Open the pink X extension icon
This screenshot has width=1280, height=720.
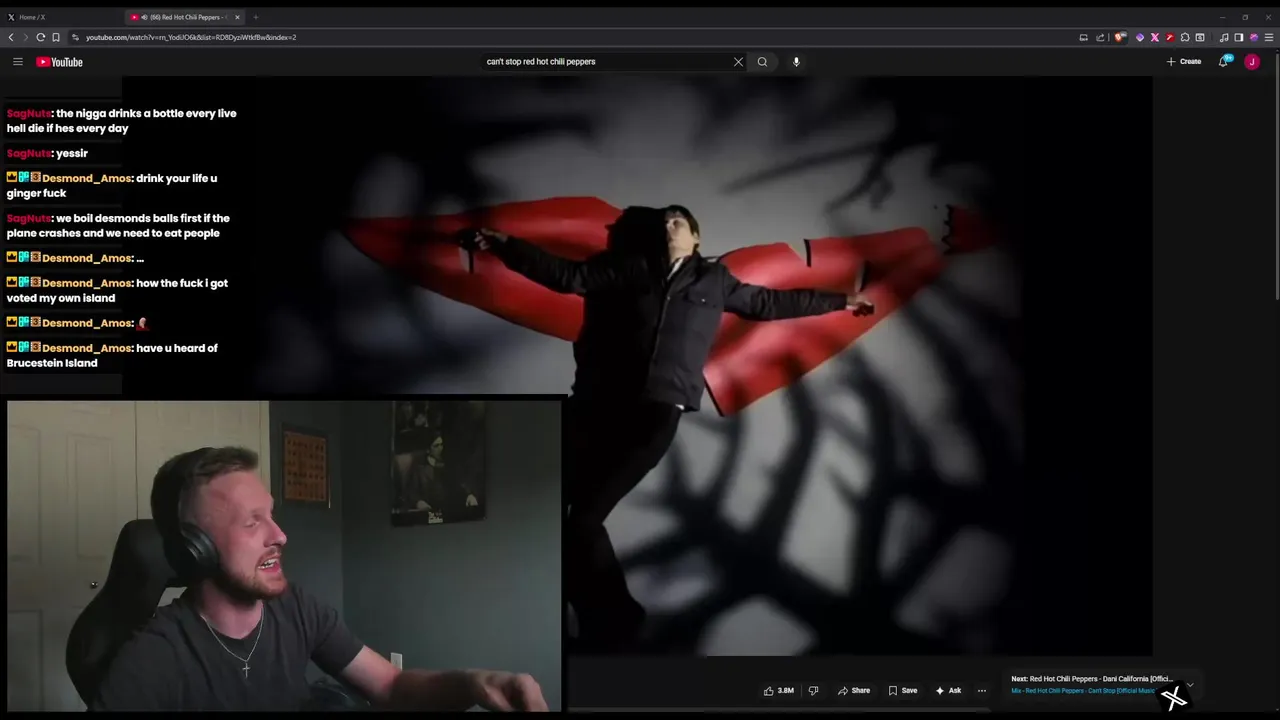click(x=1155, y=37)
